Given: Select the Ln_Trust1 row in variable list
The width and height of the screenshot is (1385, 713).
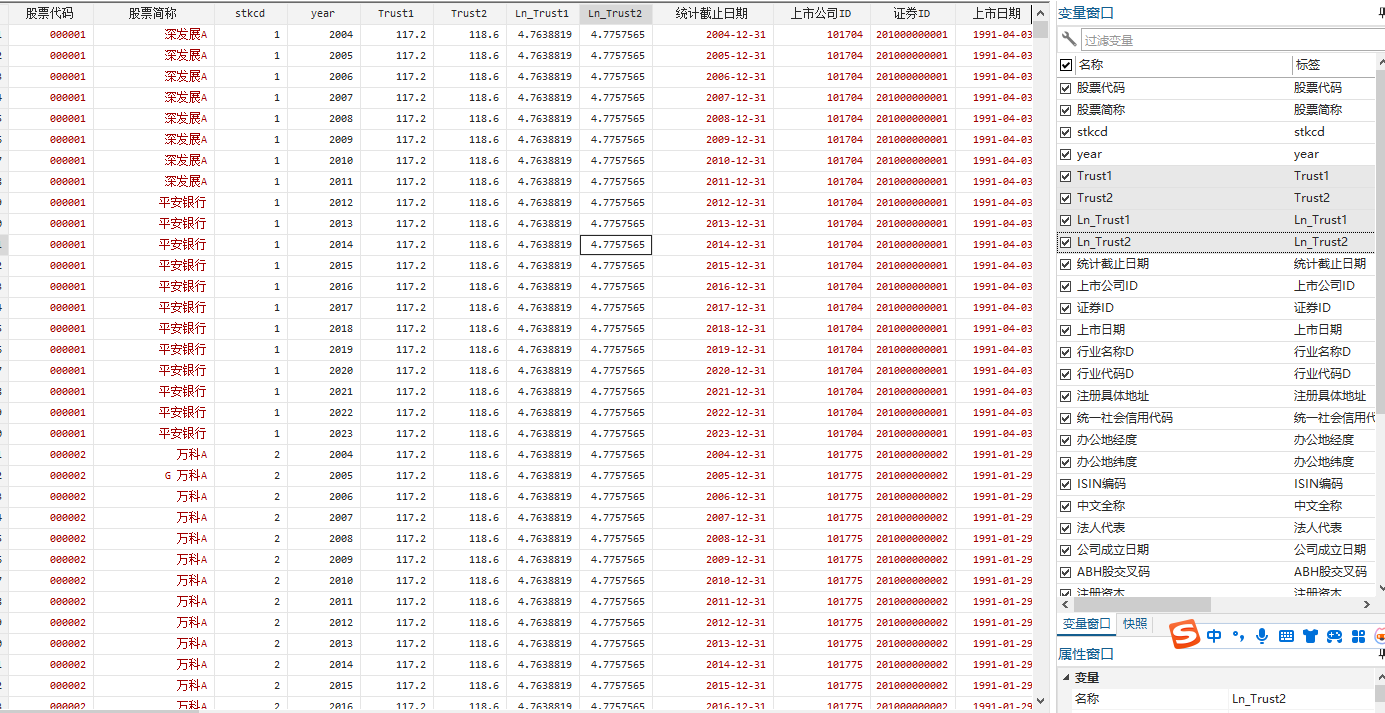Looking at the screenshot, I should 1216,220.
